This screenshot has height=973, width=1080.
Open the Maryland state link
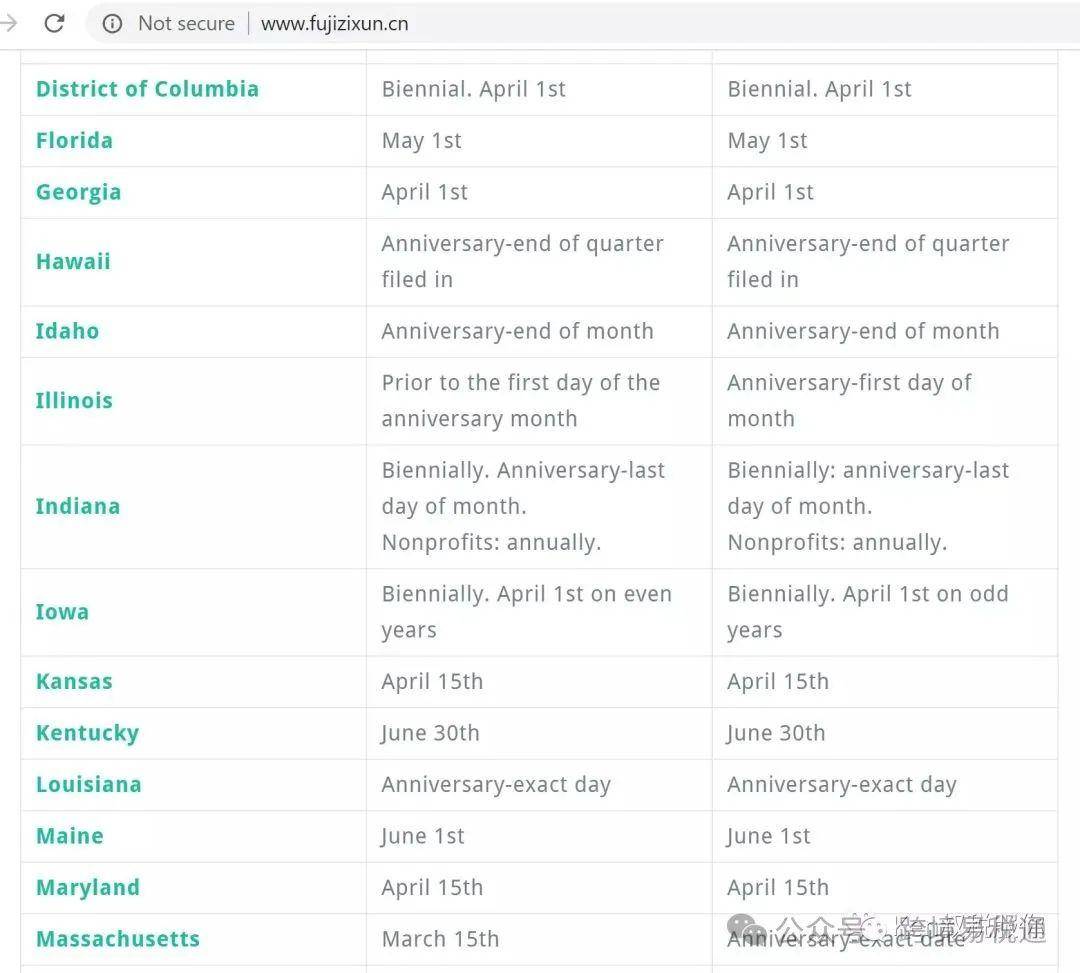coord(88,888)
